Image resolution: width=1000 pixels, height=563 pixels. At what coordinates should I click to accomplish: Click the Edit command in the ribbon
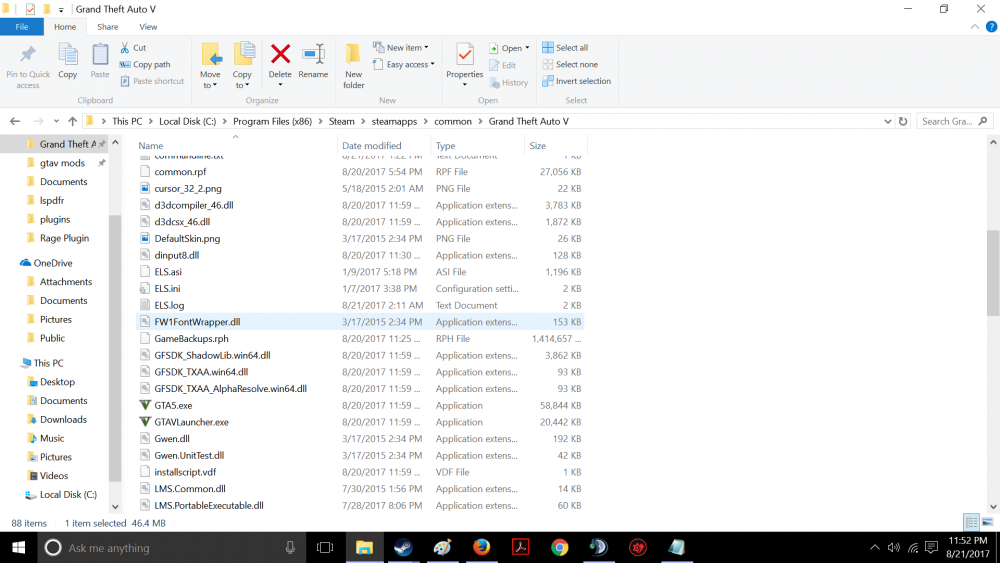[x=503, y=65]
